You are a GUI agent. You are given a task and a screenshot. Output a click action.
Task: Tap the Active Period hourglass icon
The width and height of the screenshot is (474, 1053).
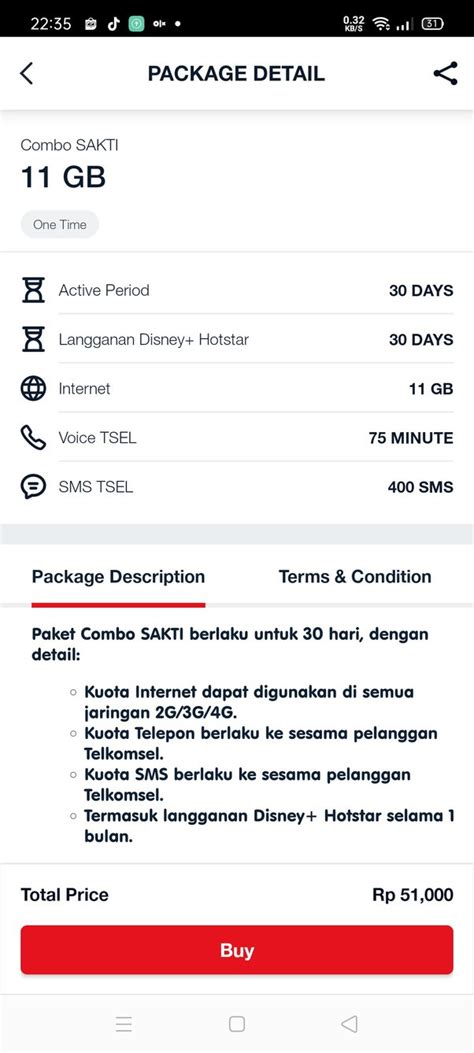(33, 290)
